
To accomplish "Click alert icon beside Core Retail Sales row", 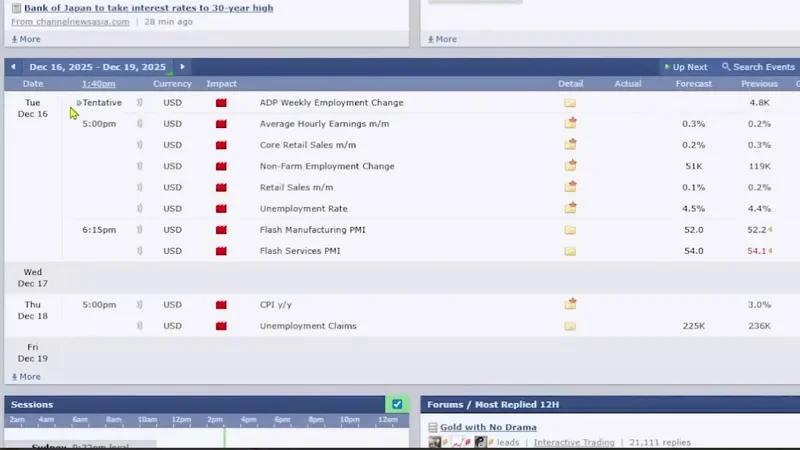I will [140, 146].
